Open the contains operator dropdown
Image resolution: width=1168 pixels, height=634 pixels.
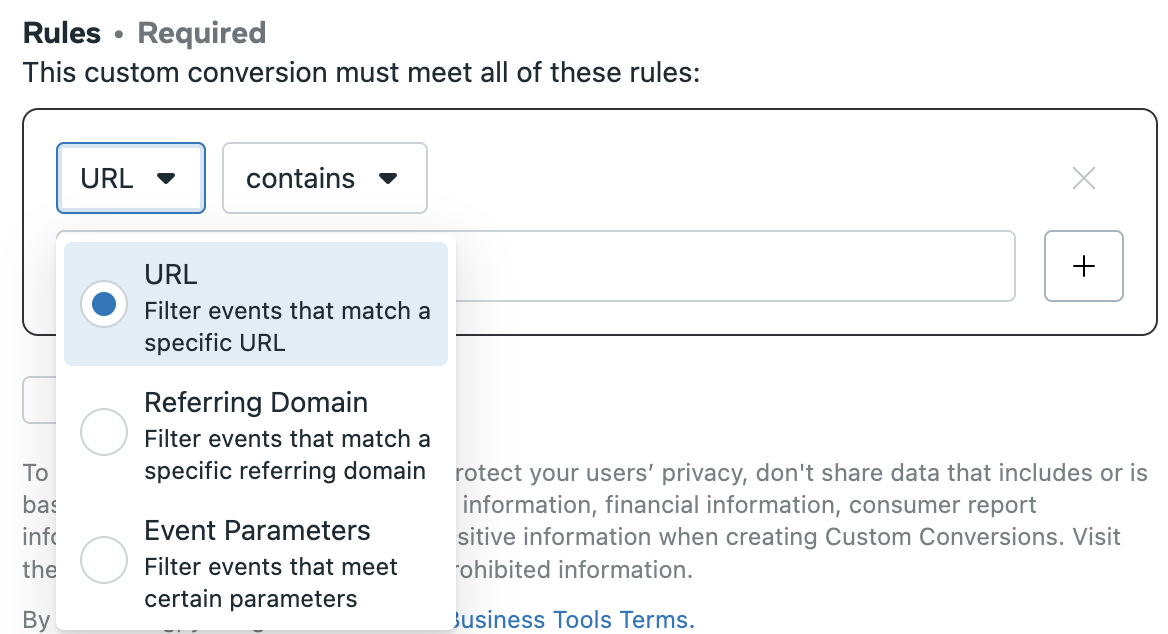click(x=325, y=178)
